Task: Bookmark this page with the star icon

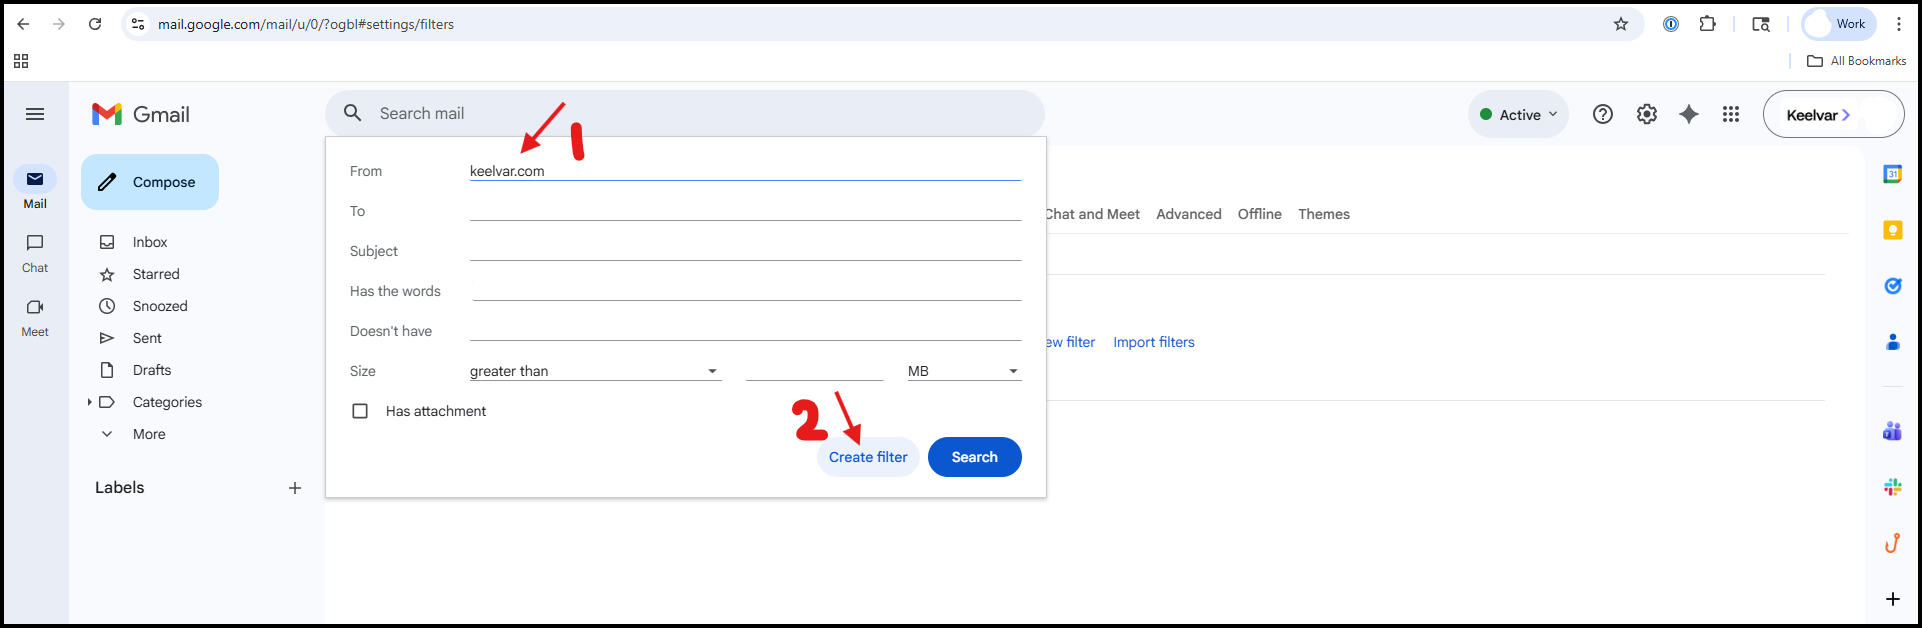Action: (1621, 24)
